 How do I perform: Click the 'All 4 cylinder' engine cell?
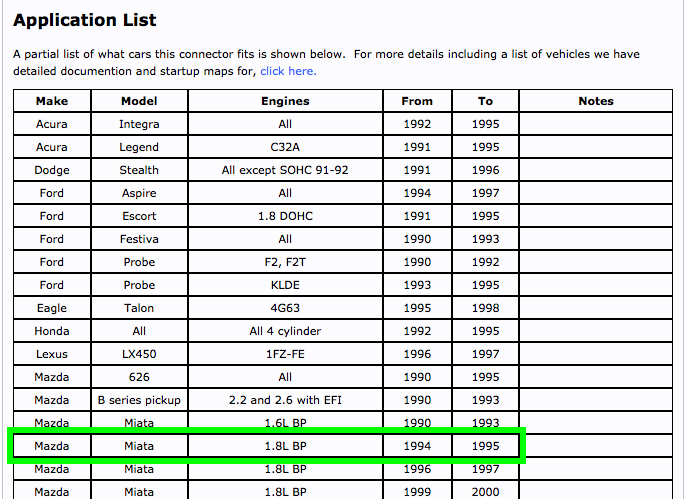point(285,331)
